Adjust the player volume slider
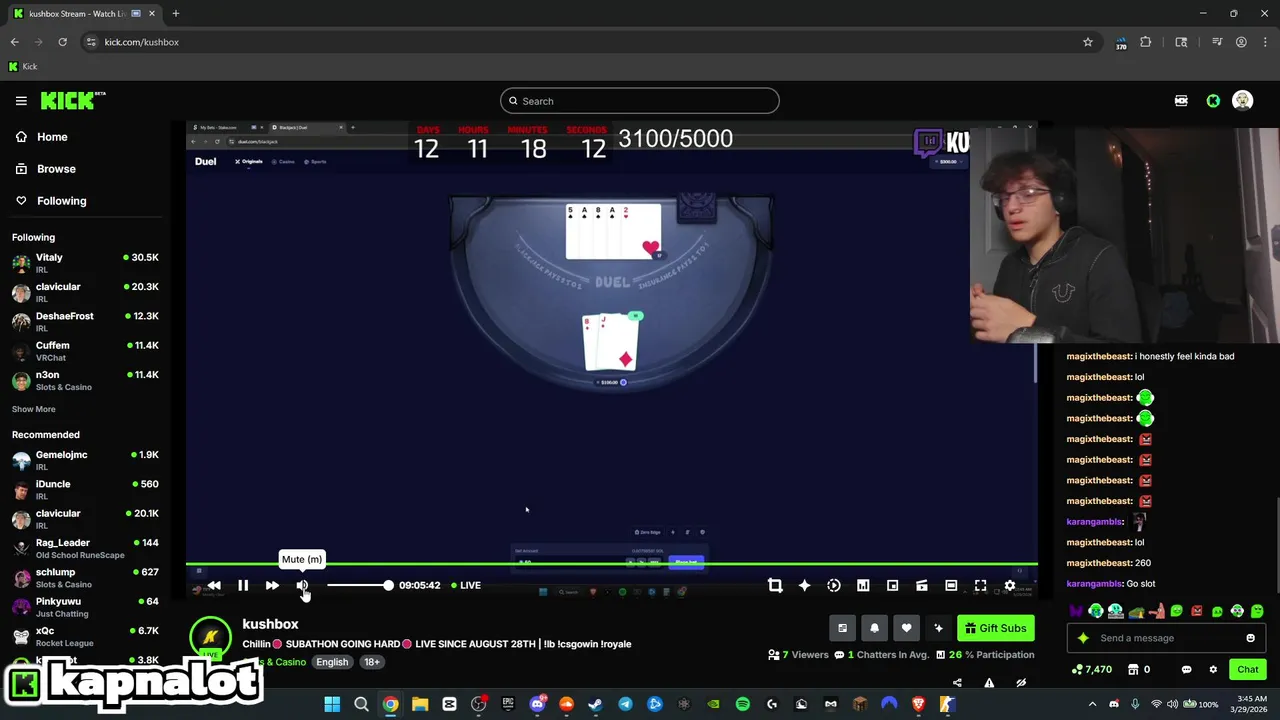The image size is (1280, 720). pos(359,585)
